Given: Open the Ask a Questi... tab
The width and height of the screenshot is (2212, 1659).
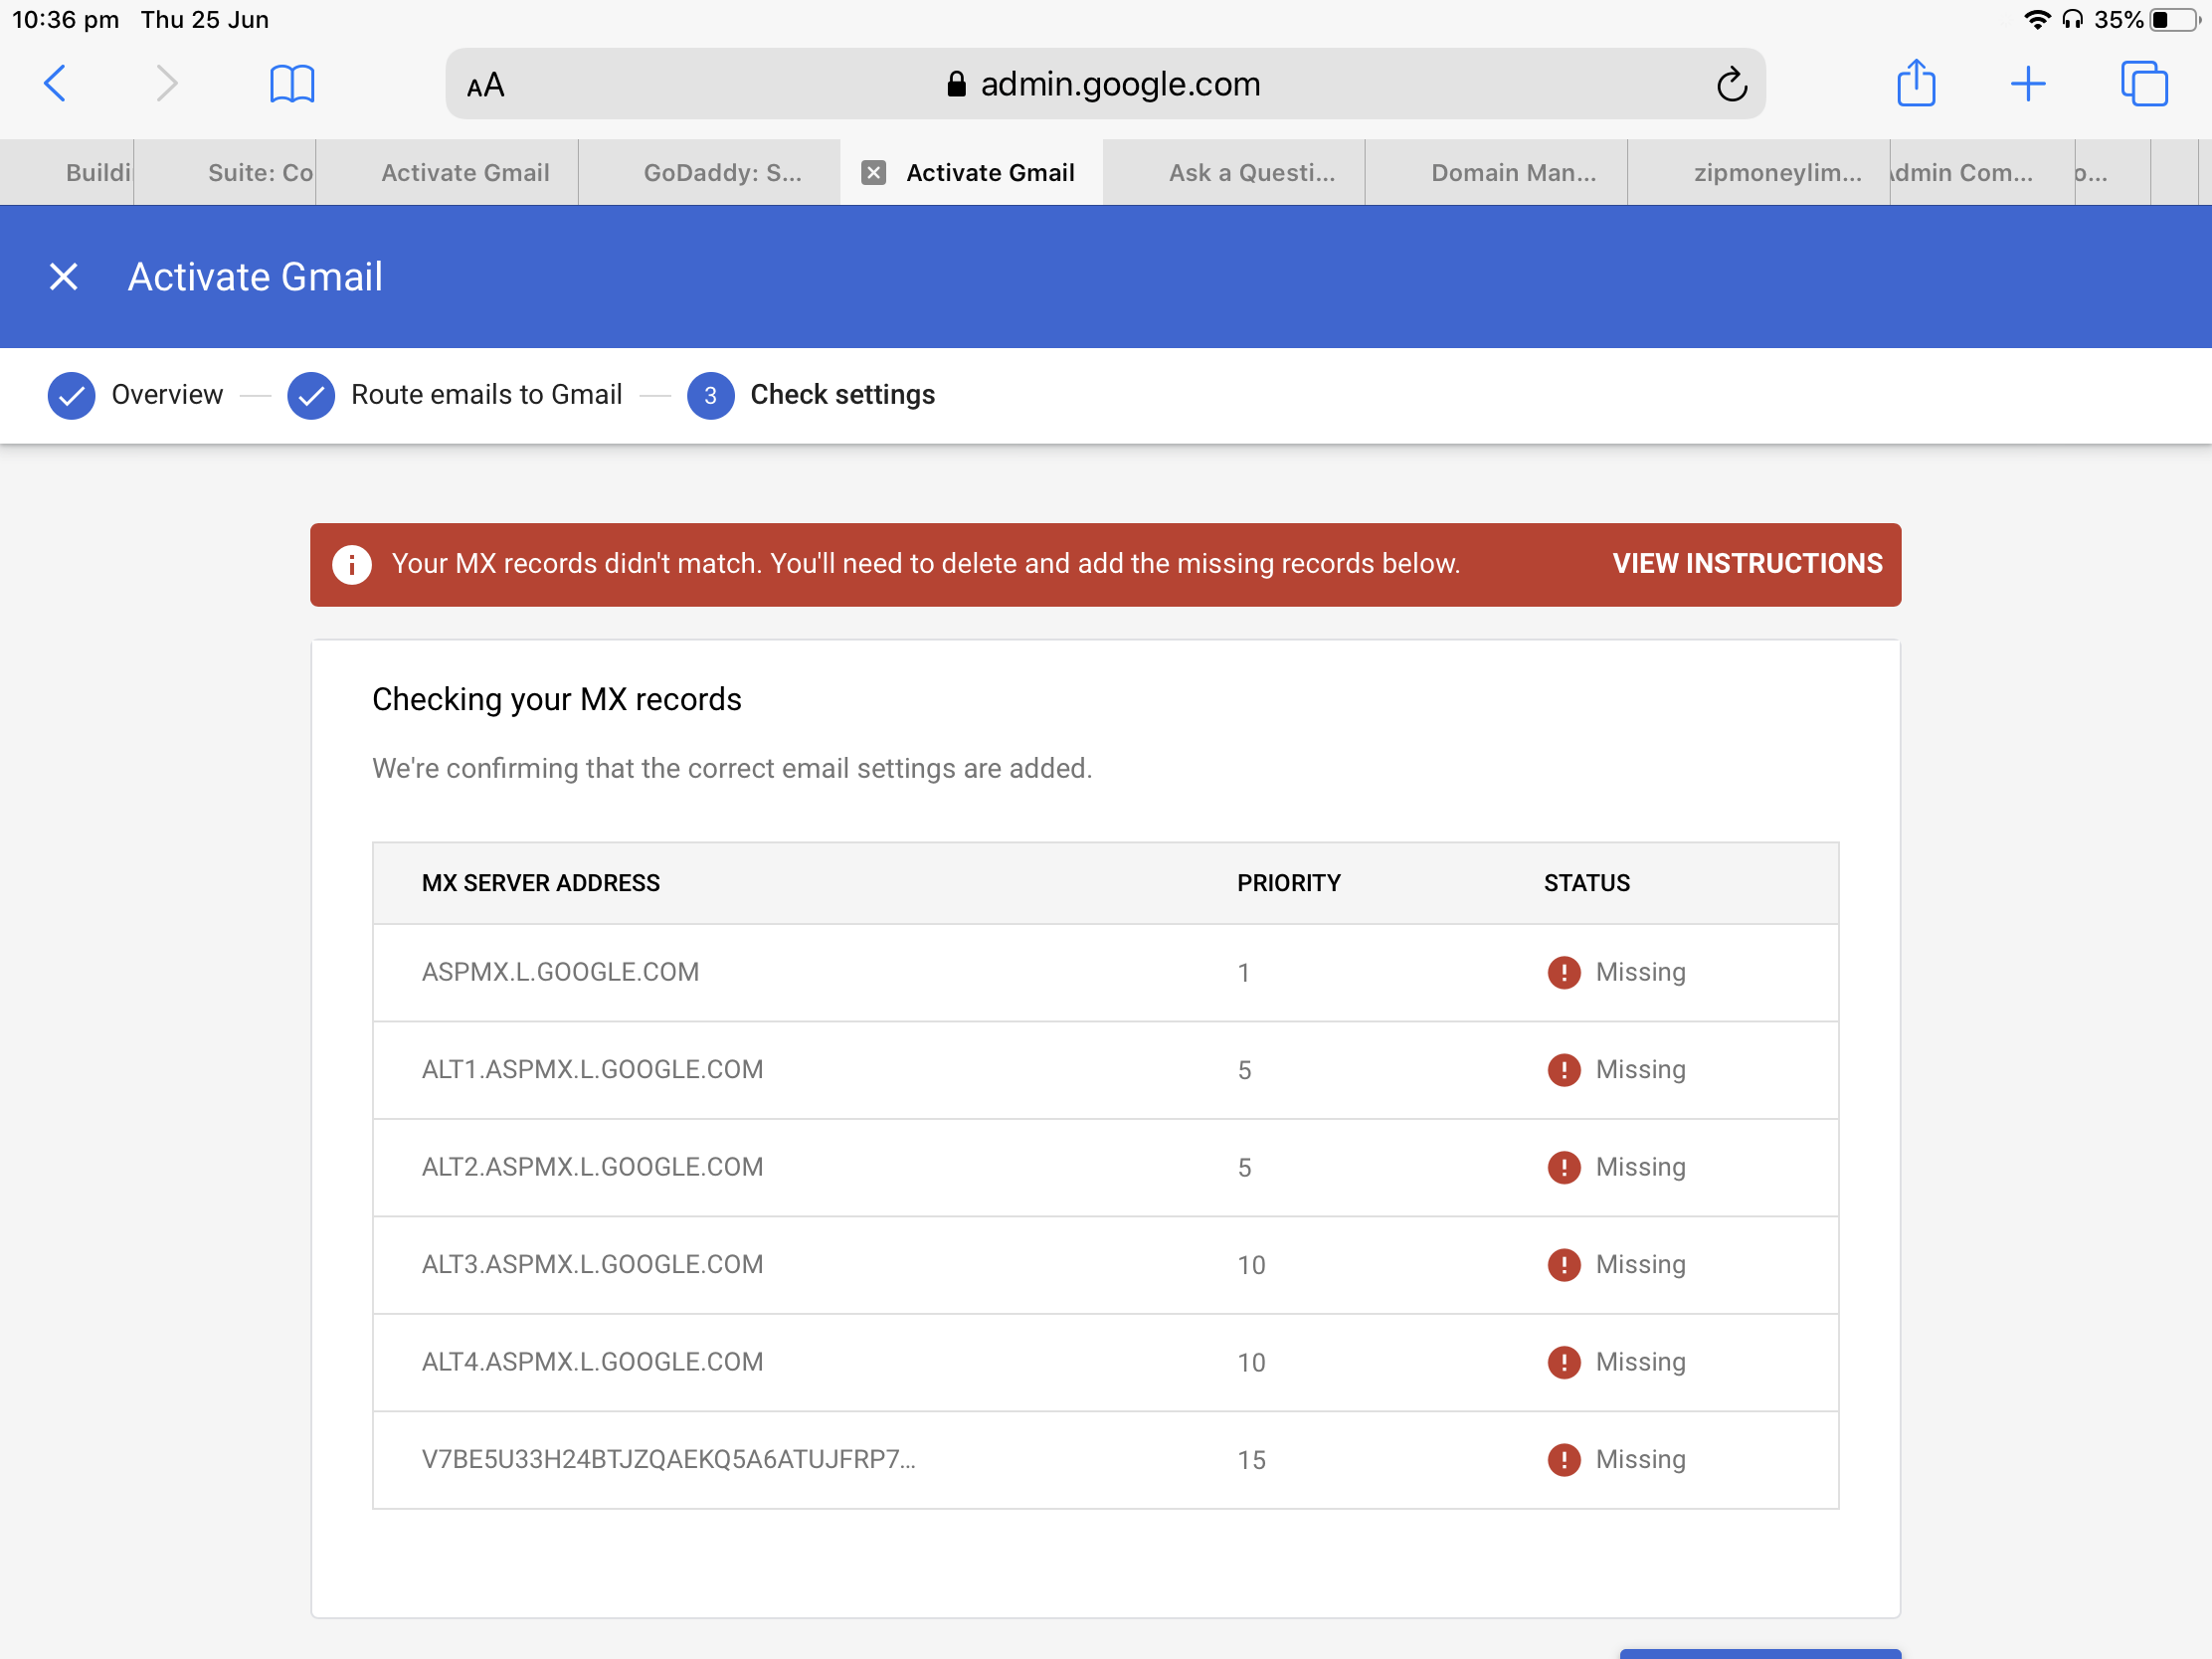Looking at the screenshot, I should pos(1251,173).
